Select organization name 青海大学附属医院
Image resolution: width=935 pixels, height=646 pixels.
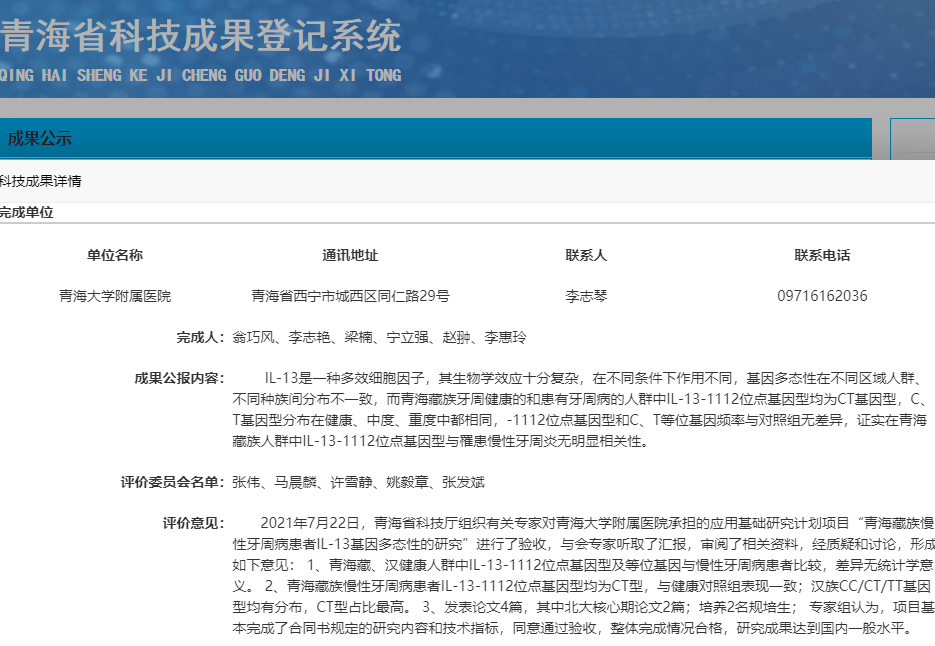[115, 296]
